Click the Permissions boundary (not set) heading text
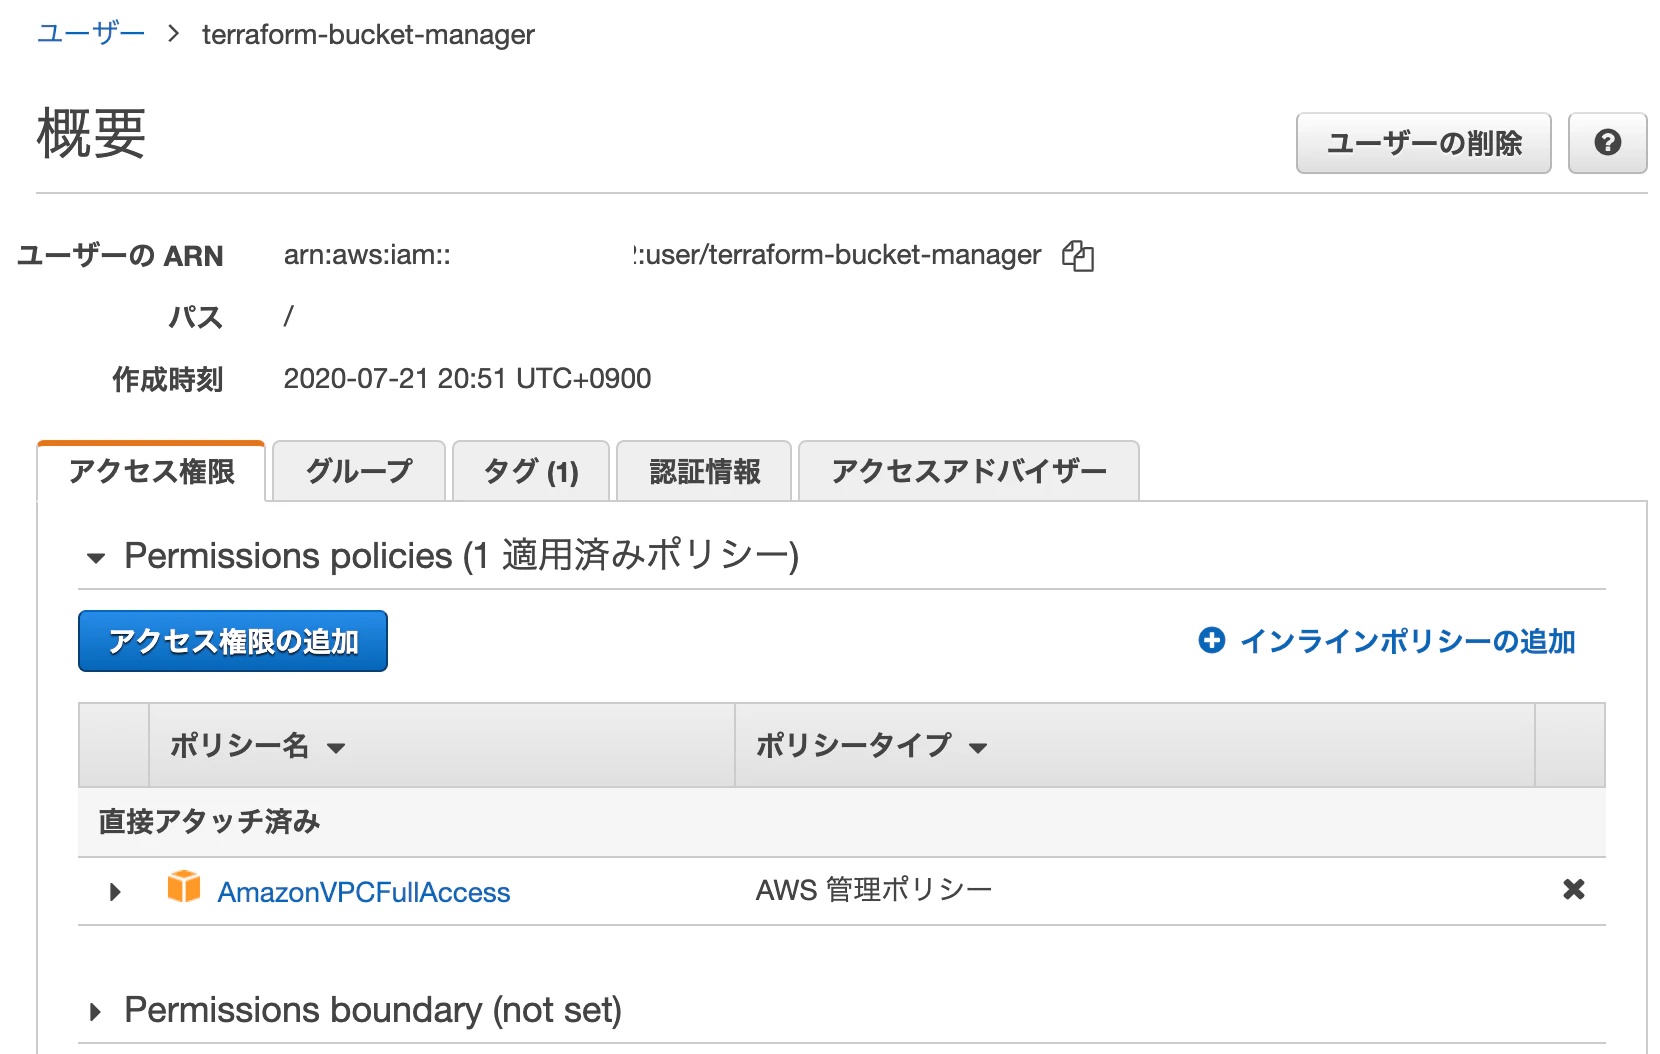1660x1054 pixels. 373,1010
